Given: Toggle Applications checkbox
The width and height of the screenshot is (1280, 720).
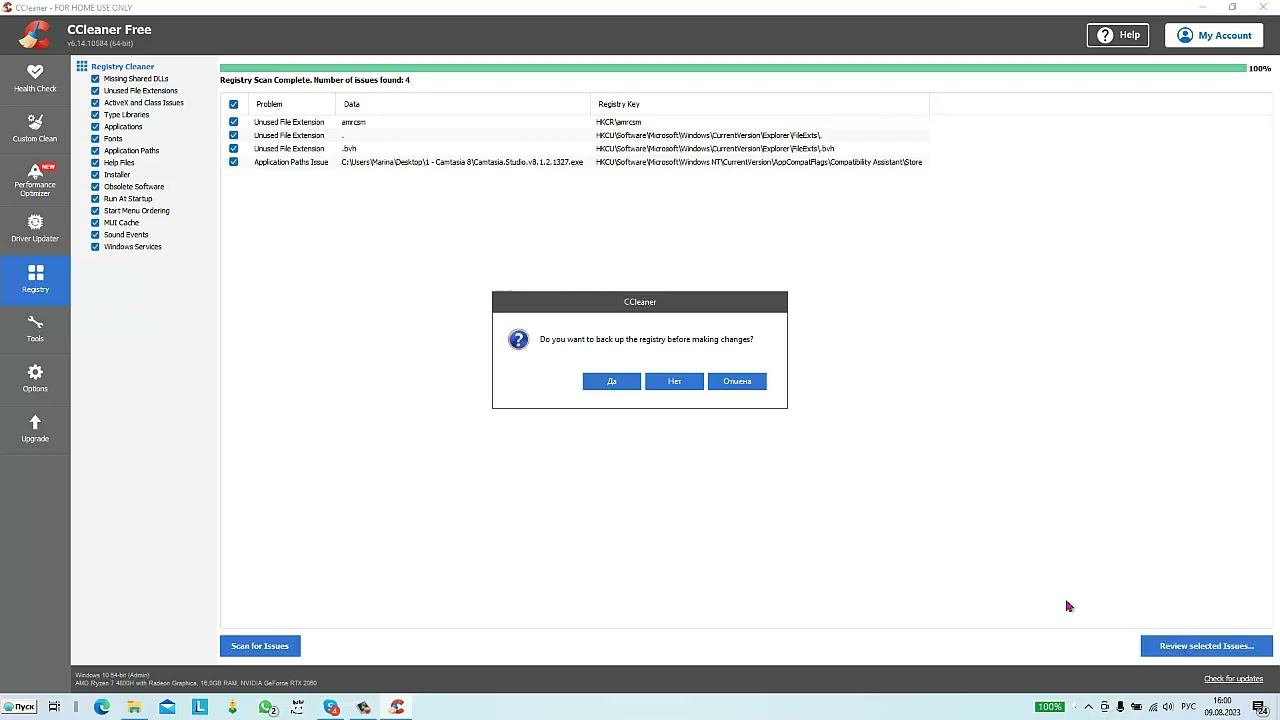Looking at the screenshot, I should pyautogui.click(x=95, y=127).
